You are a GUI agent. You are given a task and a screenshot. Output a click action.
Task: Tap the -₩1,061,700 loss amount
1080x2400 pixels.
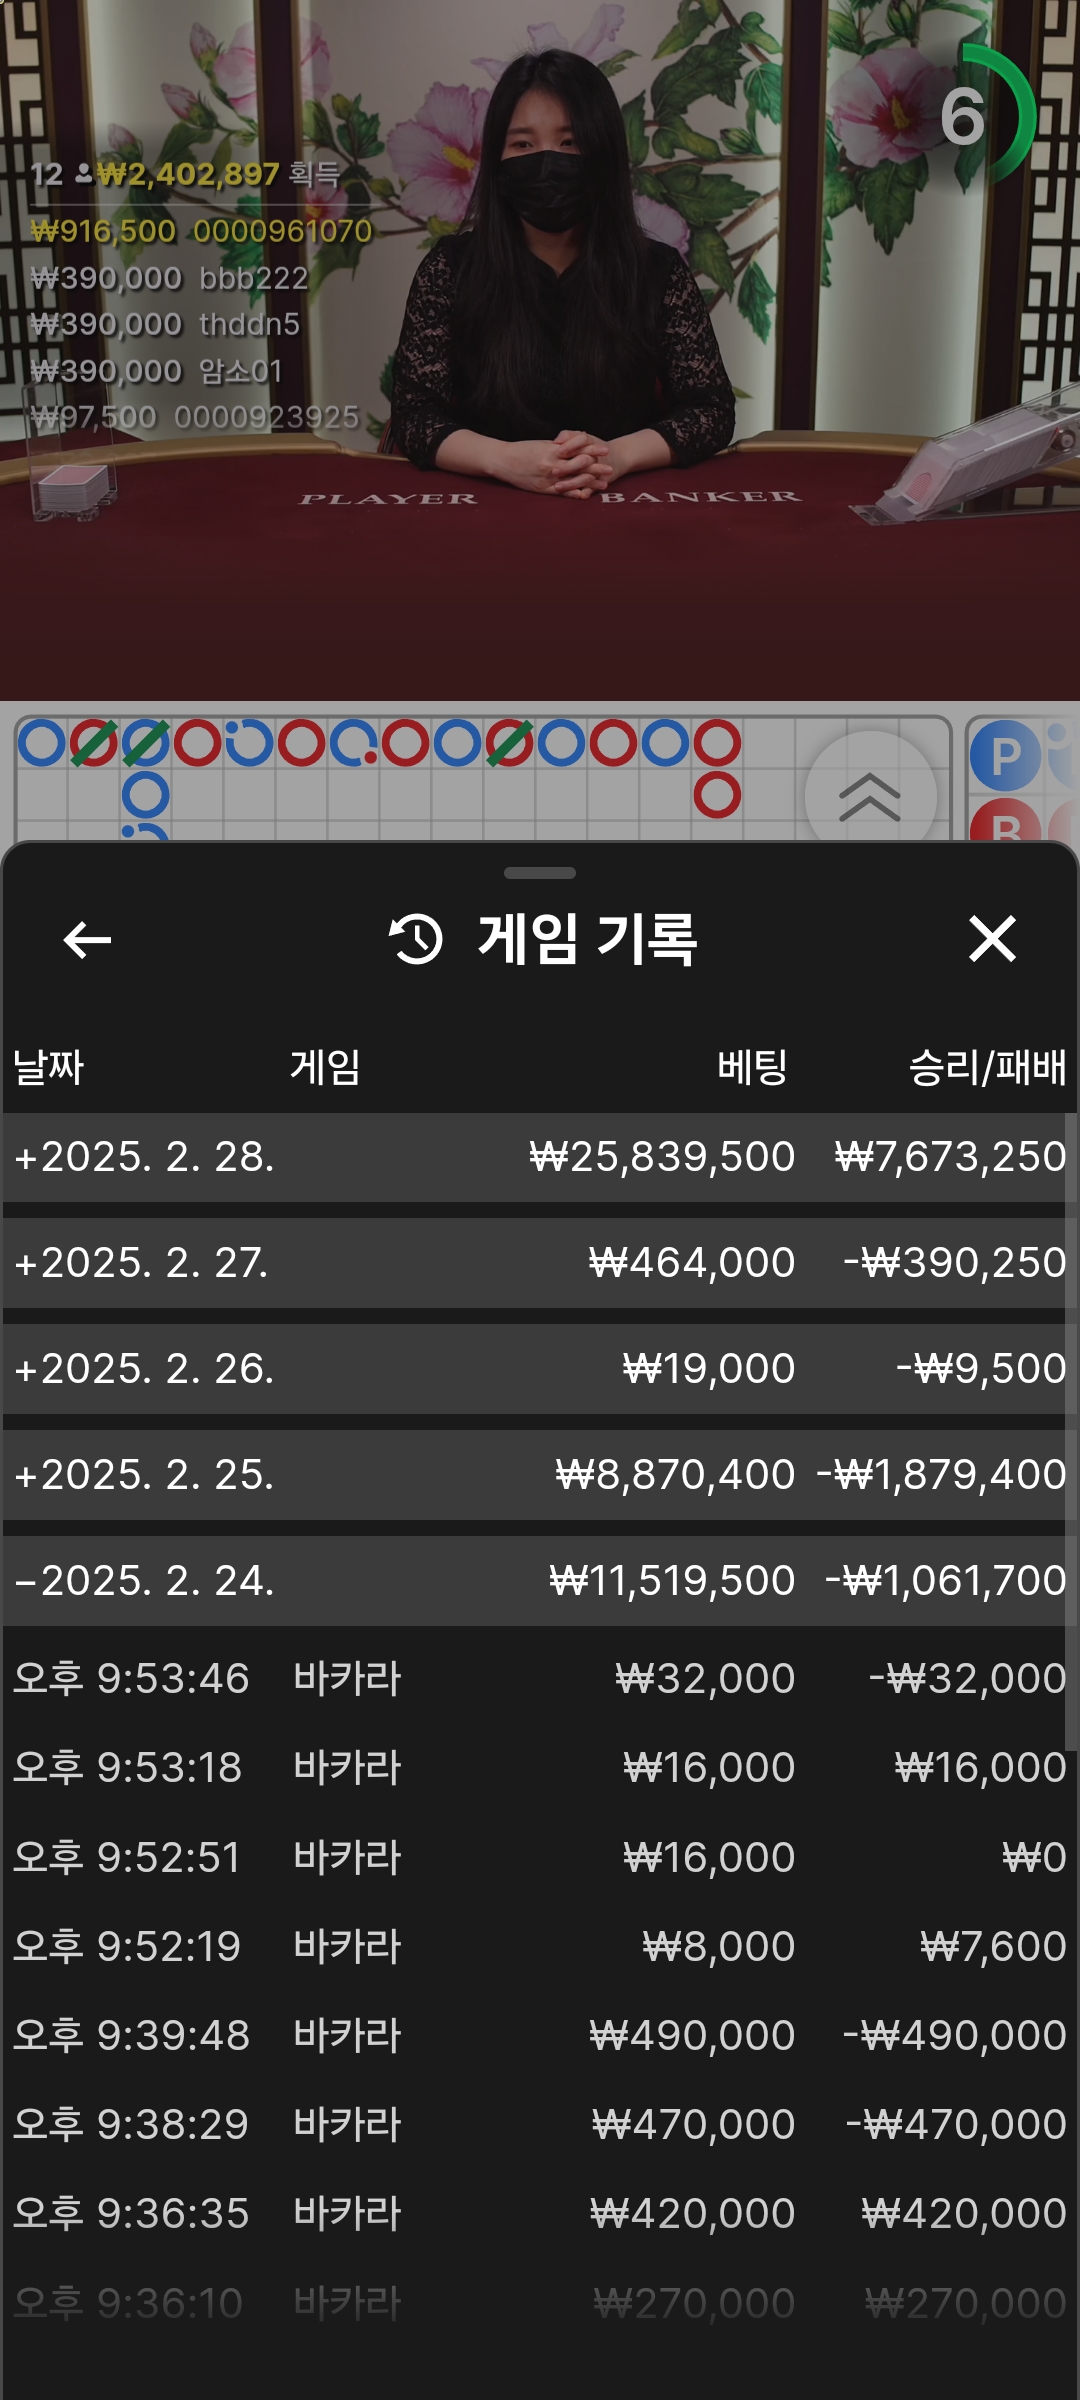coord(946,1581)
